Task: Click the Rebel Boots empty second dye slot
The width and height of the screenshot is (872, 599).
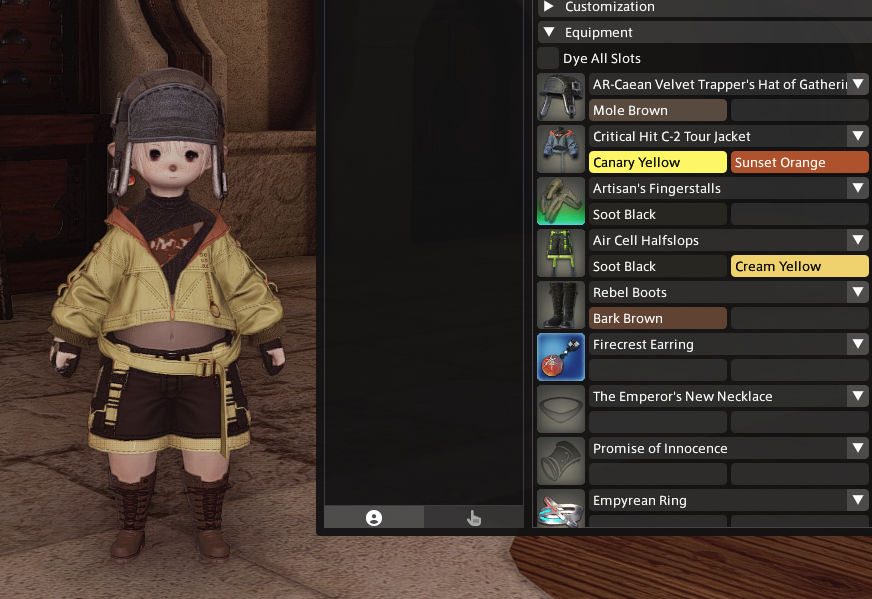Action: coord(800,318)
